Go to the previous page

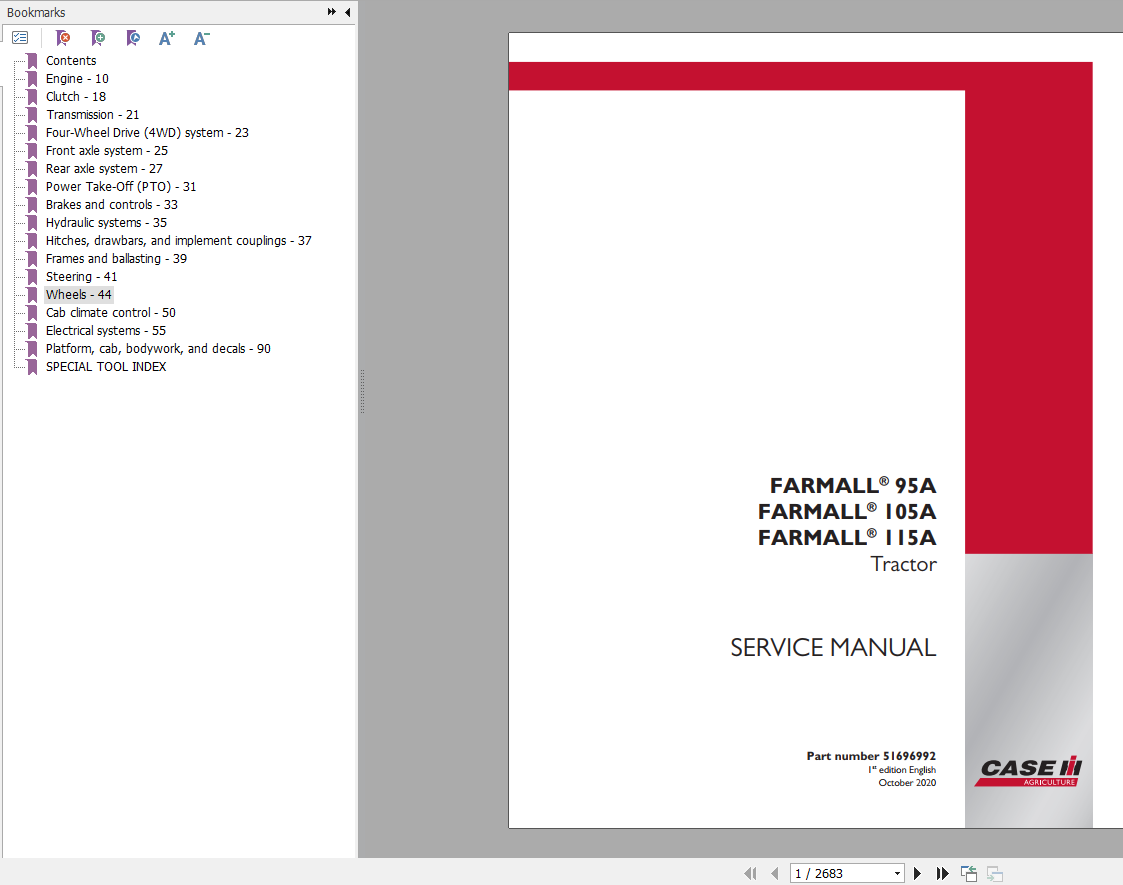[x=774, y=874]
